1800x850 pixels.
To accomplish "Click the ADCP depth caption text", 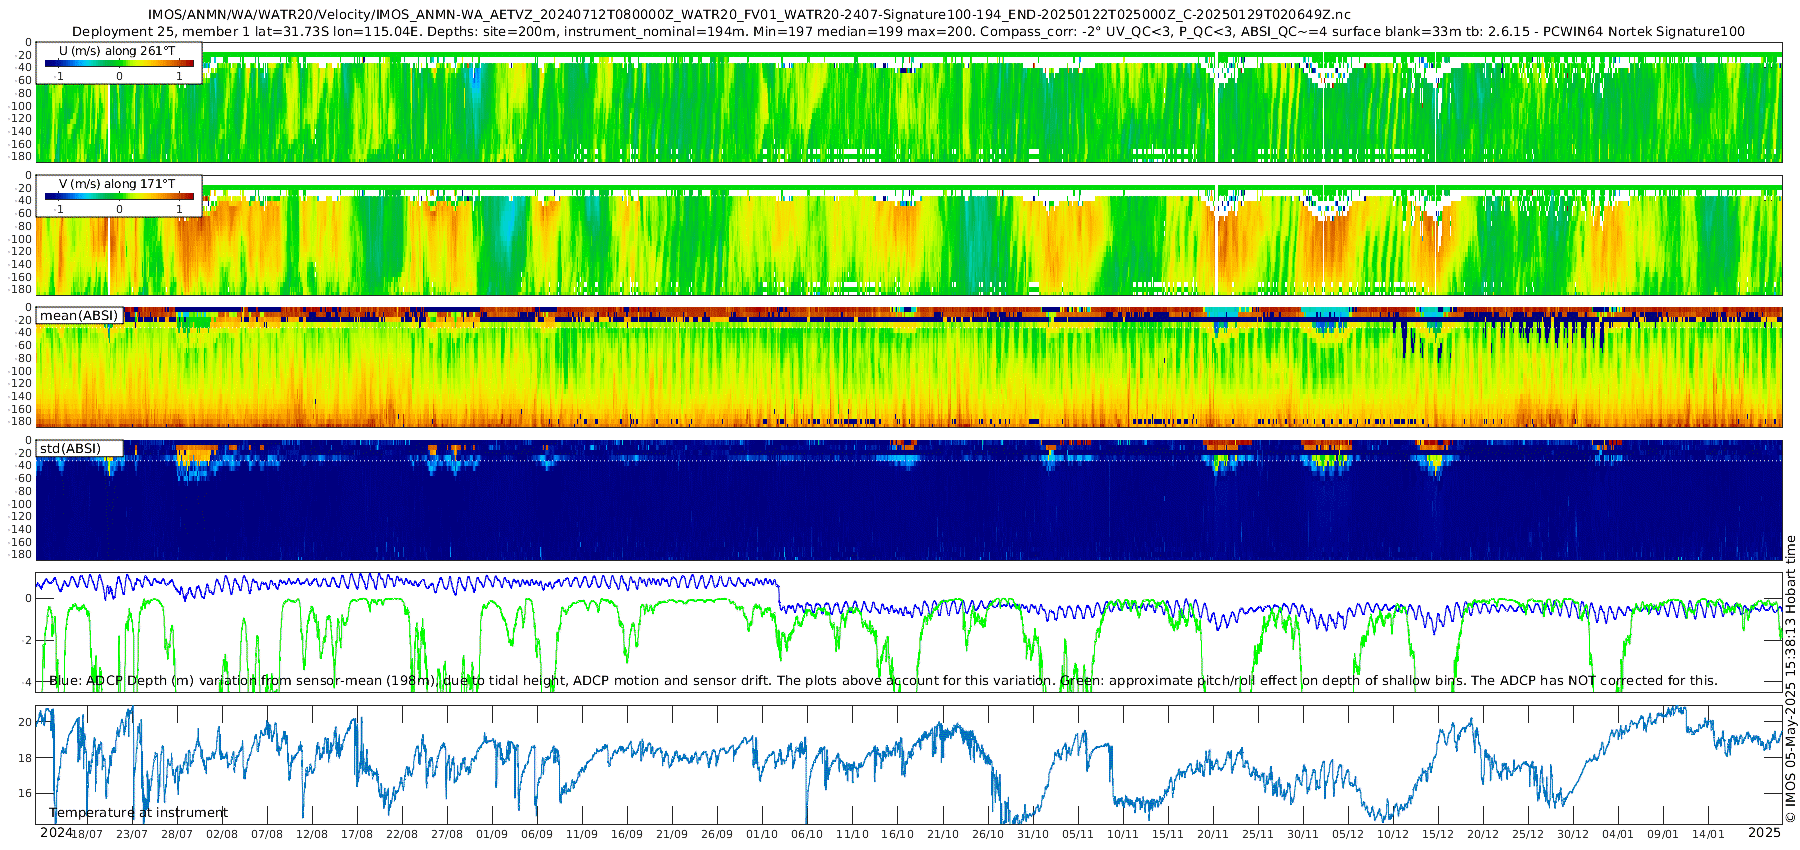I will [x=883, y=680].
